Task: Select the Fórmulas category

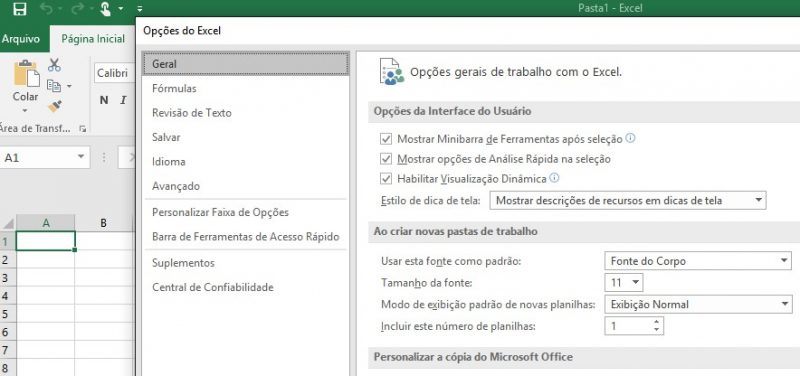Action: (x=246, y=88)
